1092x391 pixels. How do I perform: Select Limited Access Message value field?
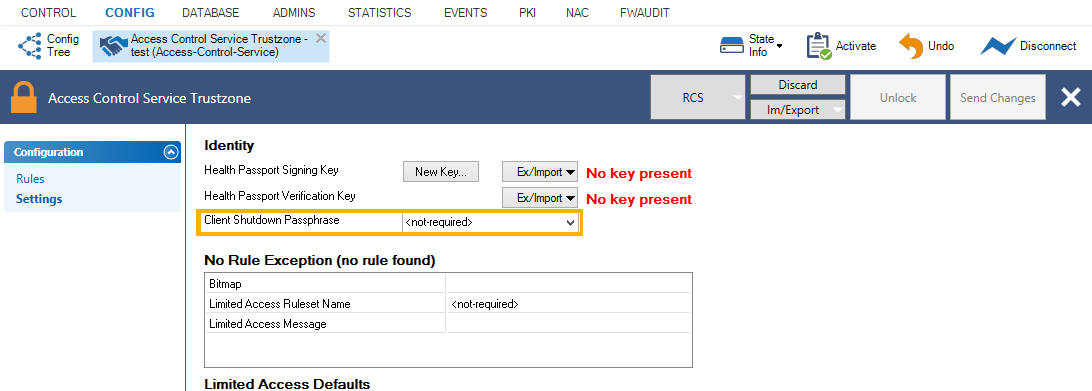pyautogui.click(x=569, y=324)
